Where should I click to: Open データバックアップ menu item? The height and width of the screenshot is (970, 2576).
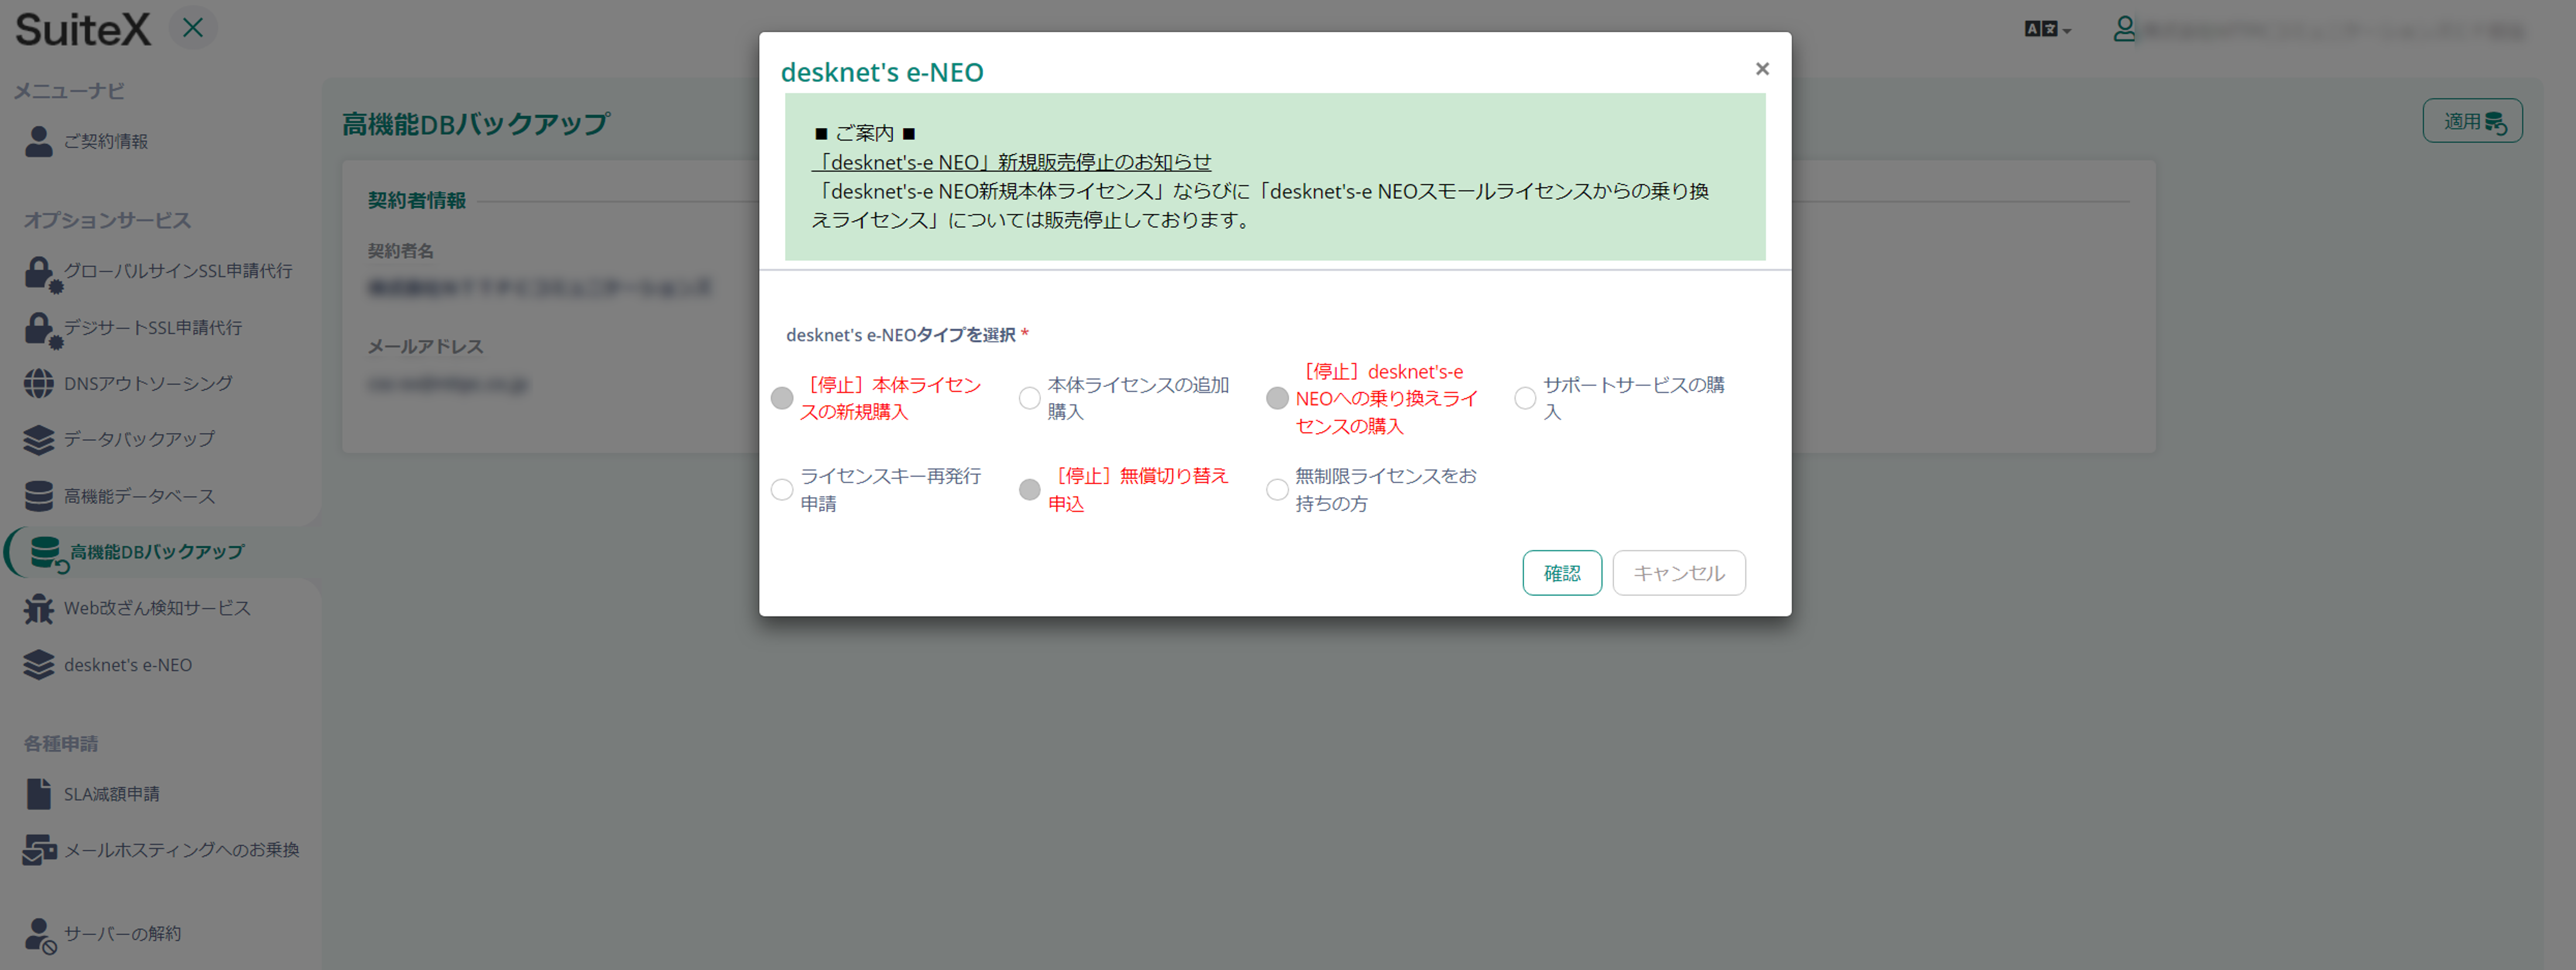coord(139,439)
